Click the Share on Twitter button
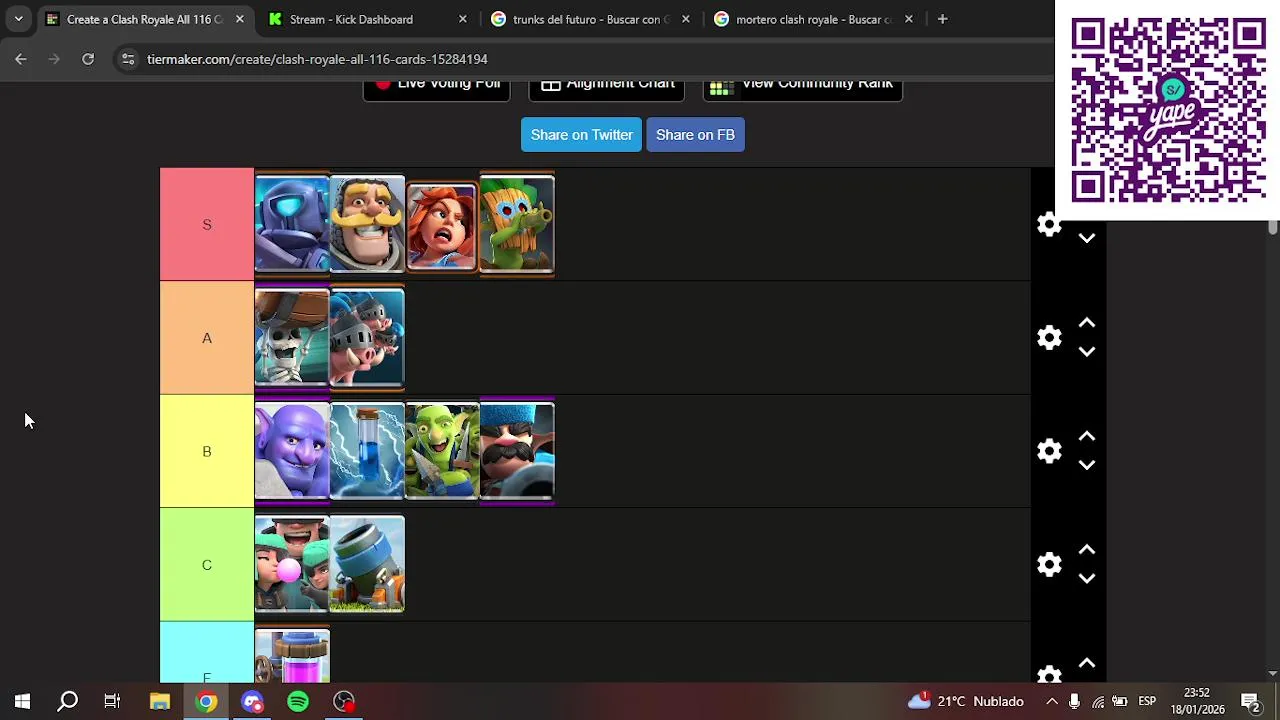The height and width of the screenshot is (720, 1280). click(581, 135)
